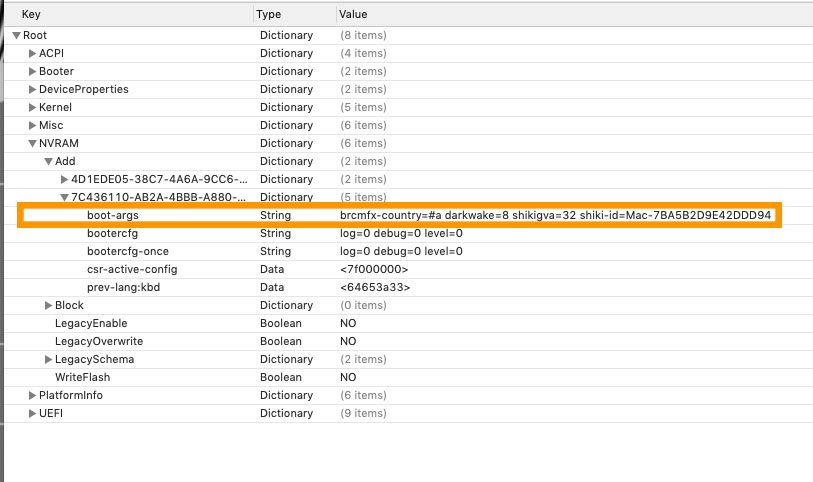813x482 pixels.
Task: Collapse the Add dictionary triangle
Action: pyautogui.click(x=48, y=161)
